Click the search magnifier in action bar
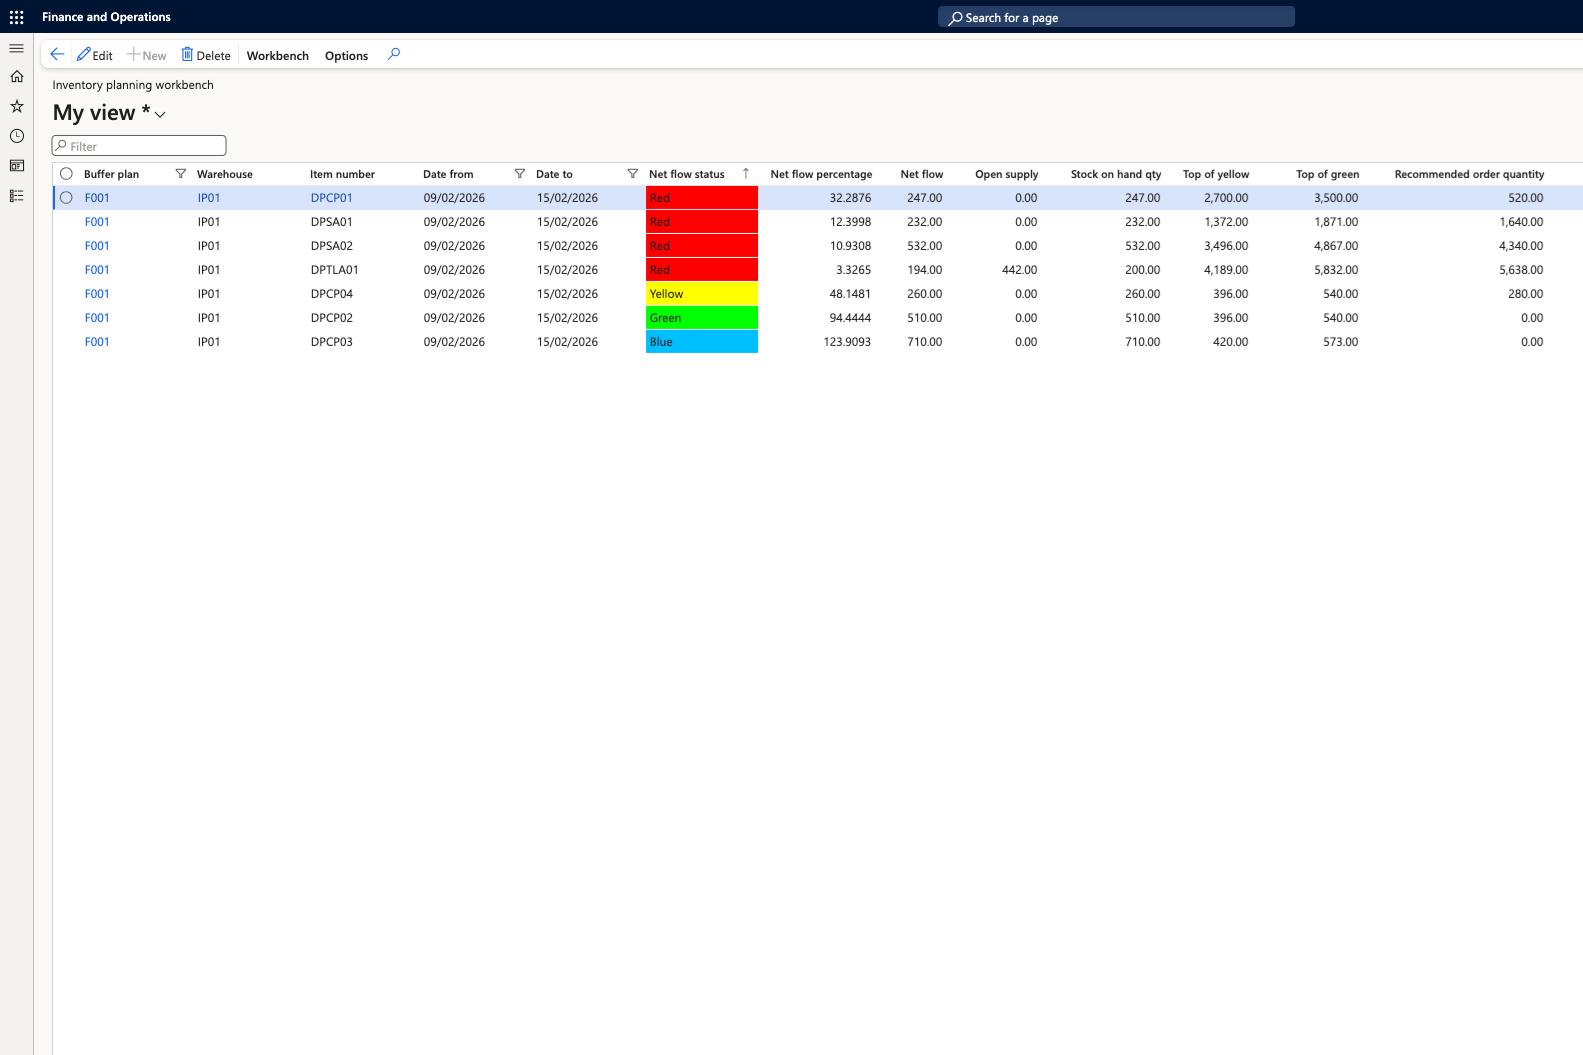The width and height of the screenshot is (1583, 1055). click(394, 55)
